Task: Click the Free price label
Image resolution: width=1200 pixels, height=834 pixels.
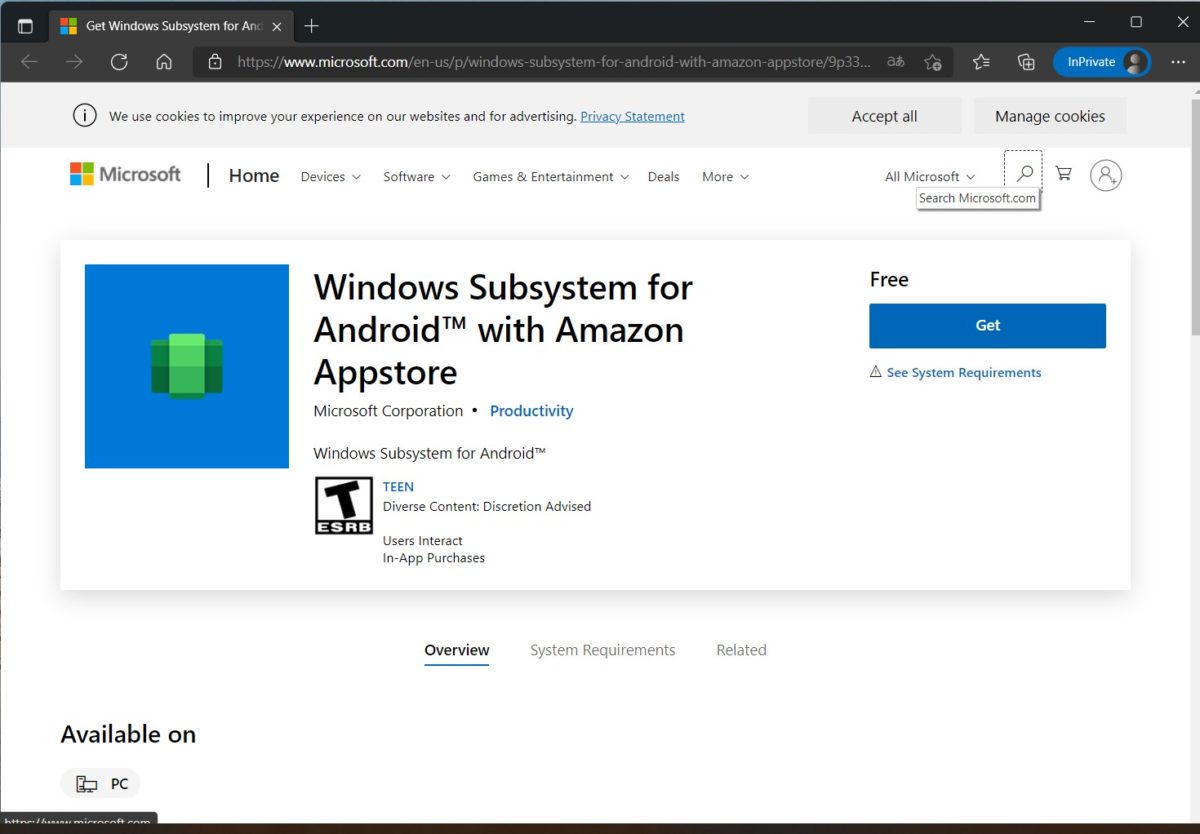Action: coord(889,280)
